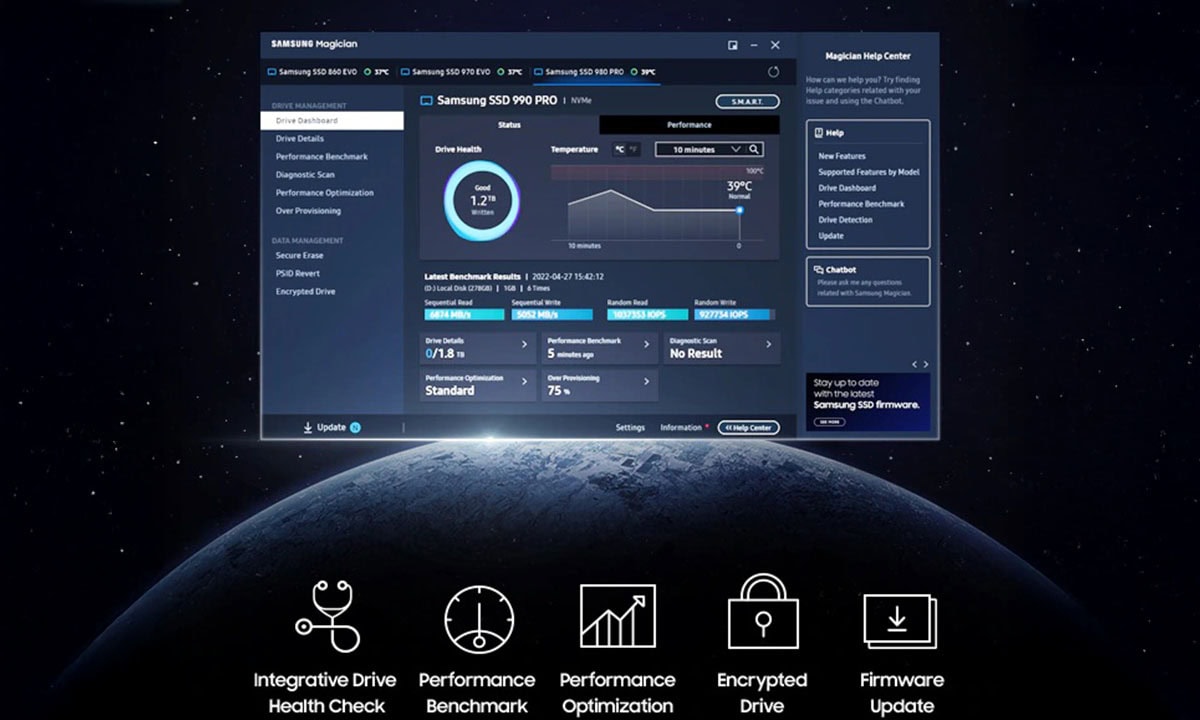1200x720 pixels.
Task: Click the Sequential Read 6874 MB/s bar
Action: click(x=464, y=314)
